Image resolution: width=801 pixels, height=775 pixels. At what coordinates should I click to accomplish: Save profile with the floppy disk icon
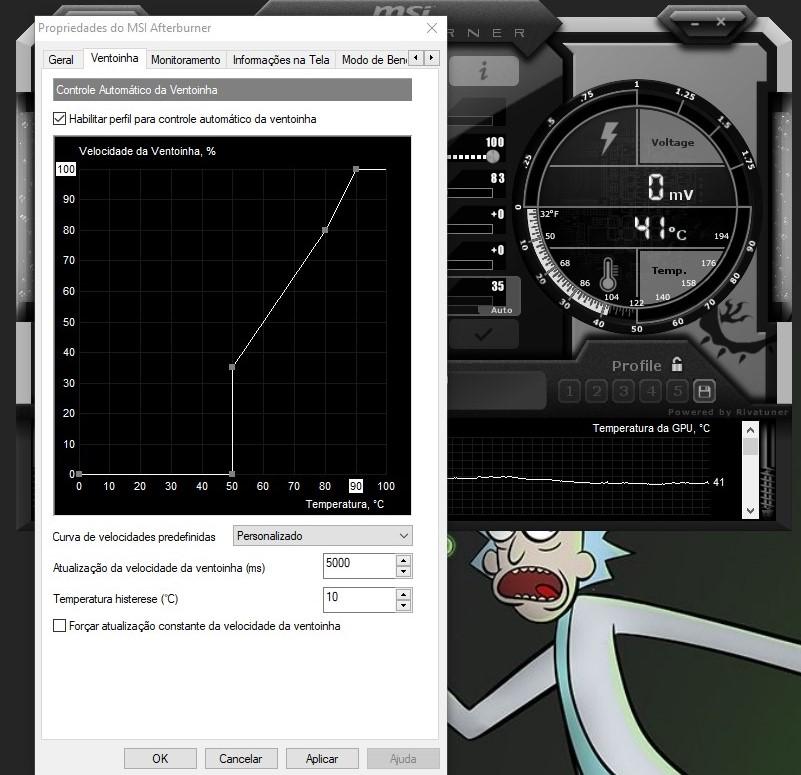pos(704,391)
